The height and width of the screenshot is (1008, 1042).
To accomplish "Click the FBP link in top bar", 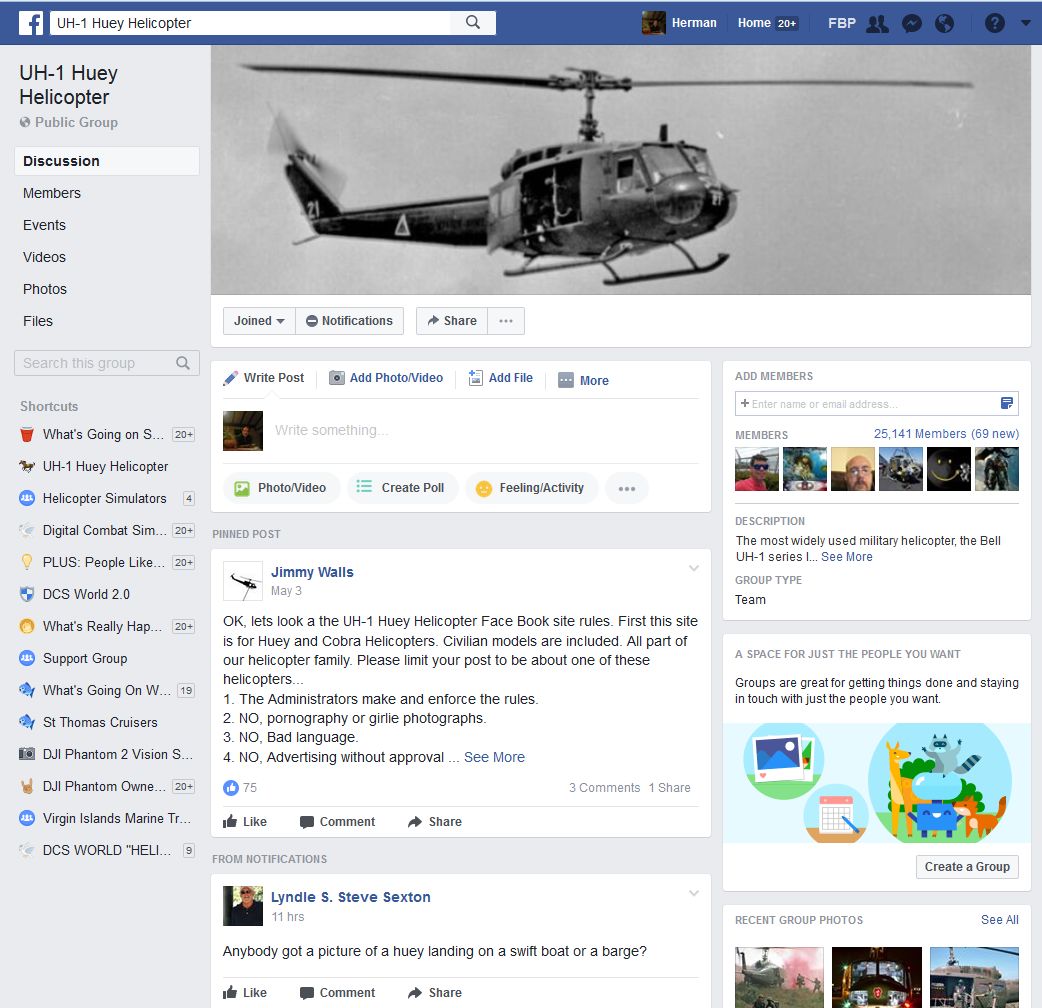I will 841,23.
